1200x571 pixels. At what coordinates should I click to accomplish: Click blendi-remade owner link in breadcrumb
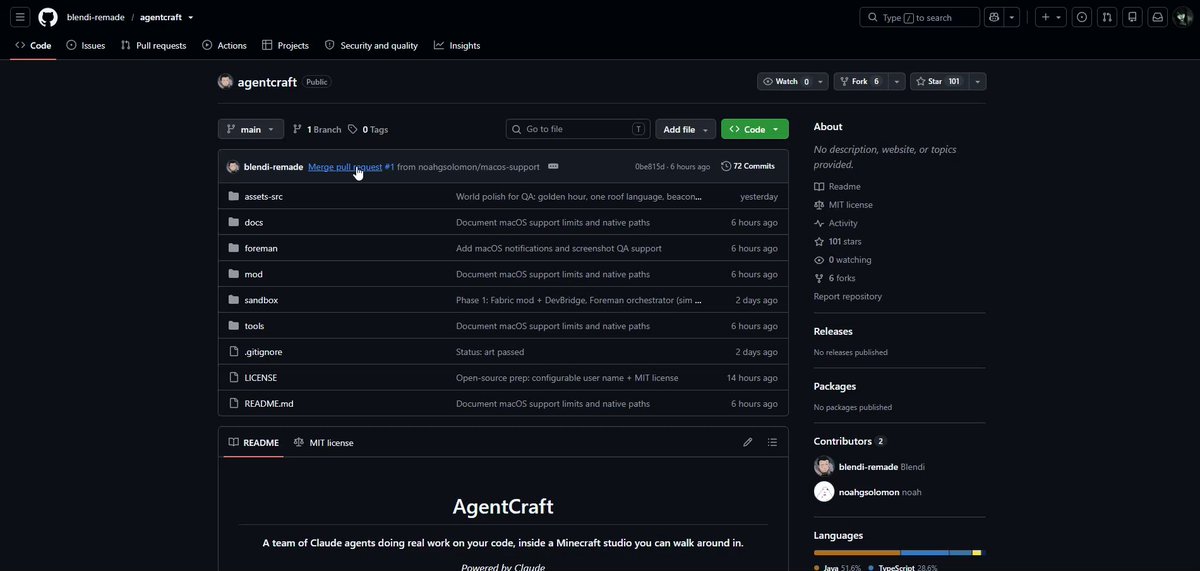96,17
